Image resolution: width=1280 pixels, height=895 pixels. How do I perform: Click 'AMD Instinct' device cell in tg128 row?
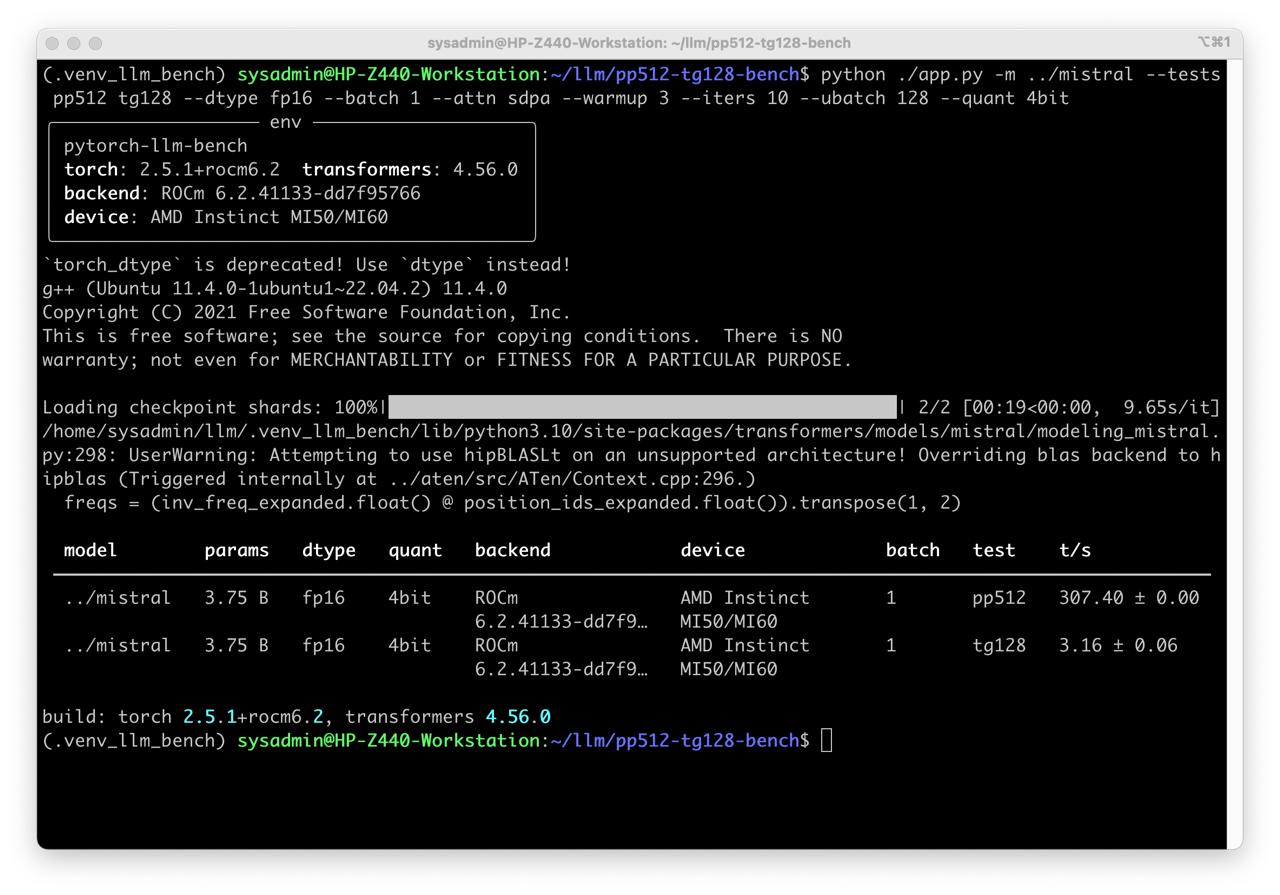tap(745, 646)
